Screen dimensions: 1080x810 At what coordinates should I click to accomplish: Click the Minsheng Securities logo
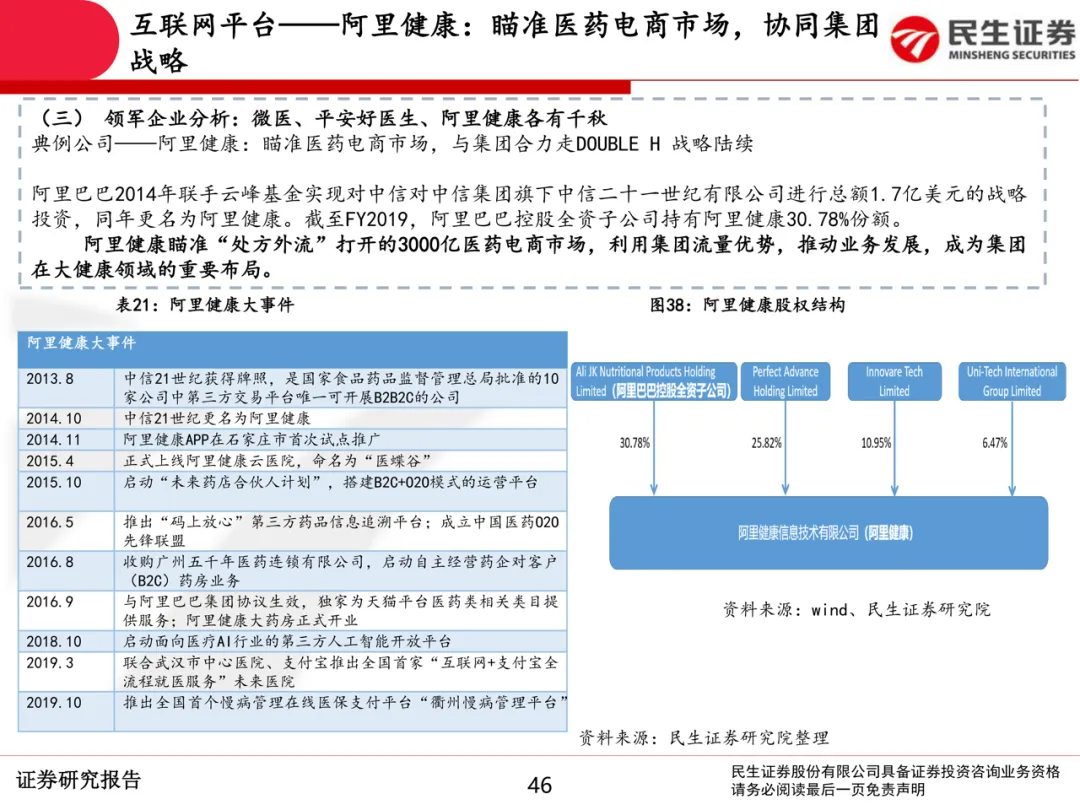click(982, 39)
